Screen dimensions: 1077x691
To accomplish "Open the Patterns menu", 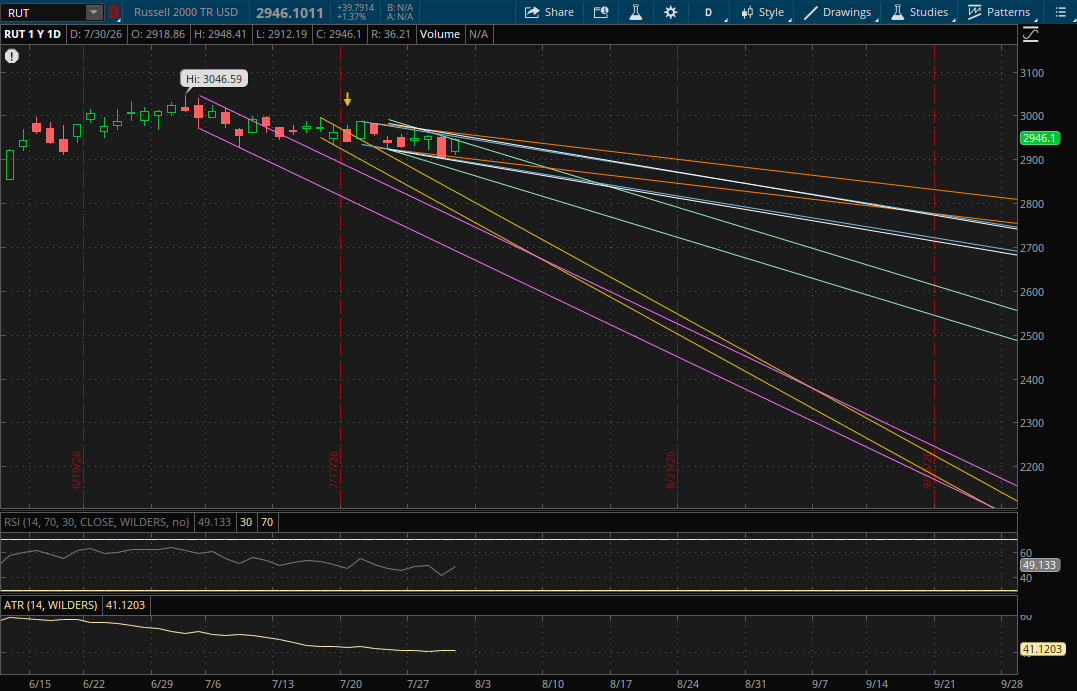I will click(x=999, y=12).
